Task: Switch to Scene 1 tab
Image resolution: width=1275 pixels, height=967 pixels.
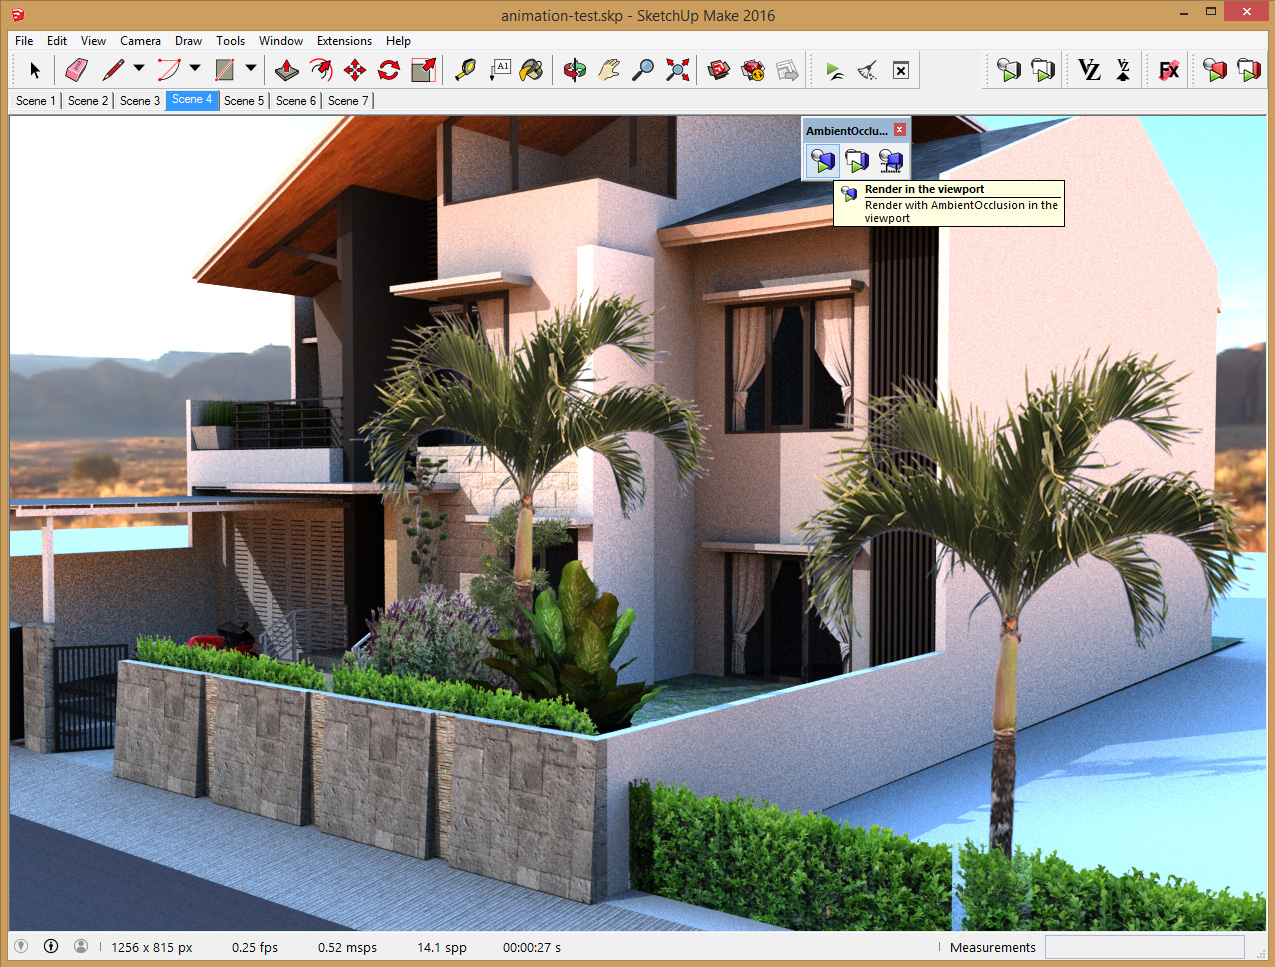Action: coord(36,101)
